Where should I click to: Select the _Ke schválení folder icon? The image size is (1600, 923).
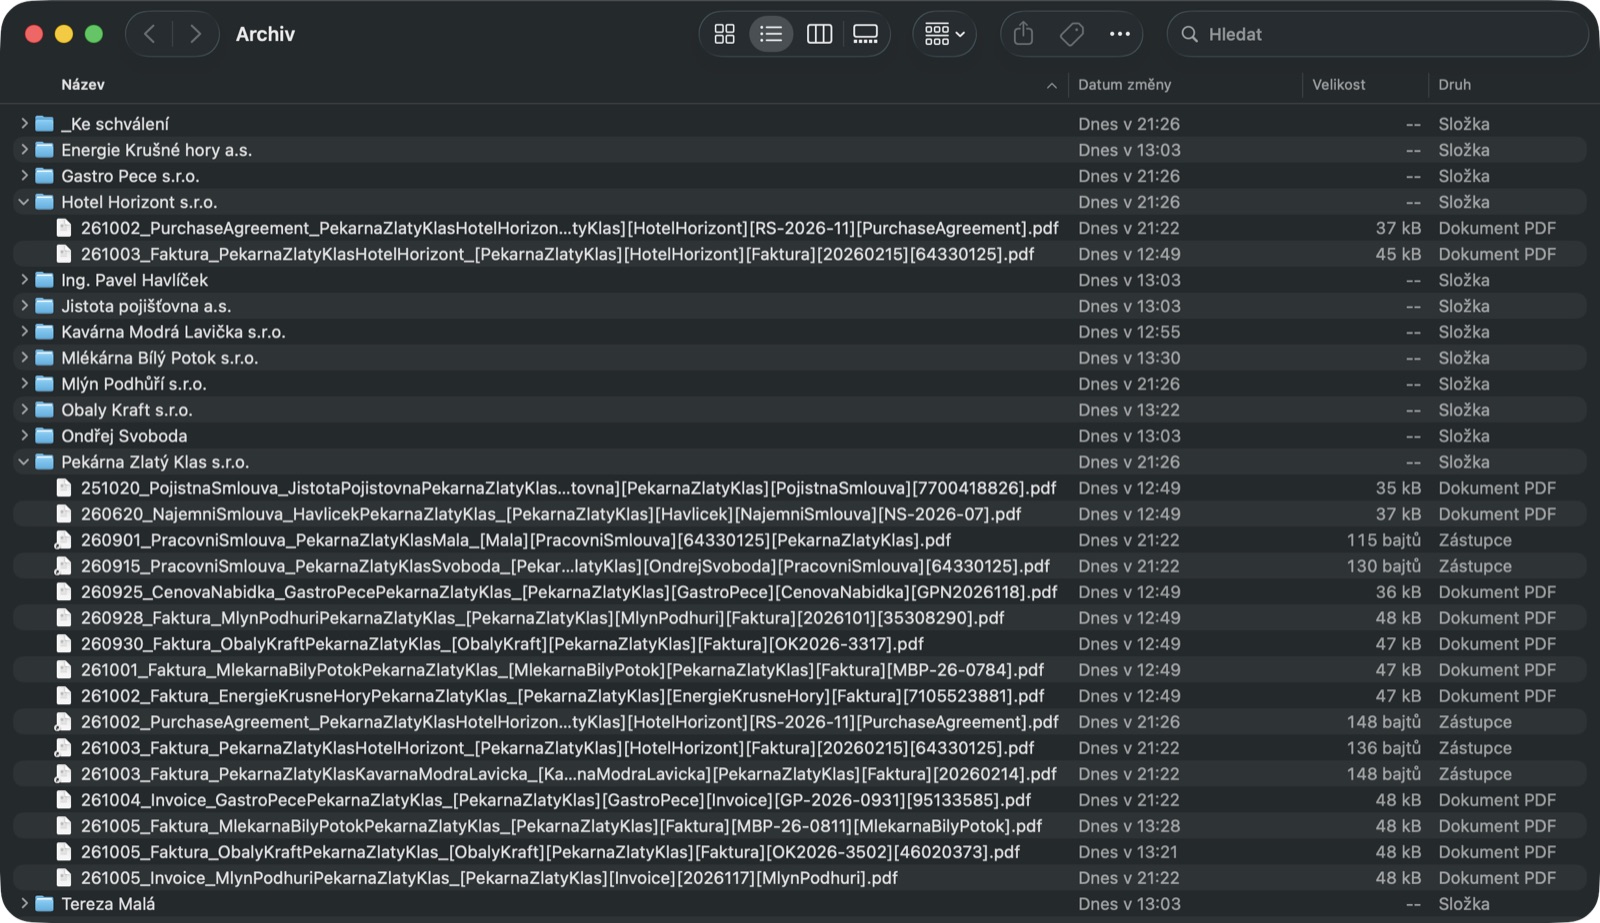[x=44, y=123]
